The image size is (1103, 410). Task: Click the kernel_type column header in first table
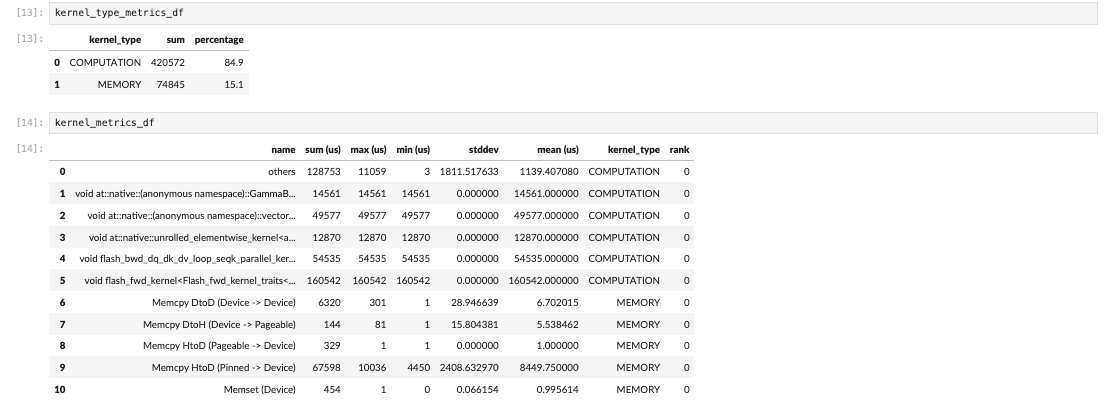point(115,40)
